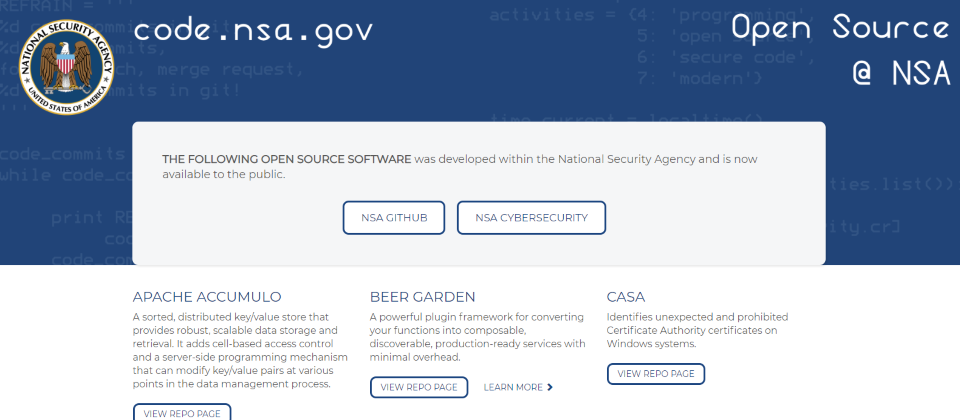Open the NSA CYBERSECURITY button

[x=531, y=217]
